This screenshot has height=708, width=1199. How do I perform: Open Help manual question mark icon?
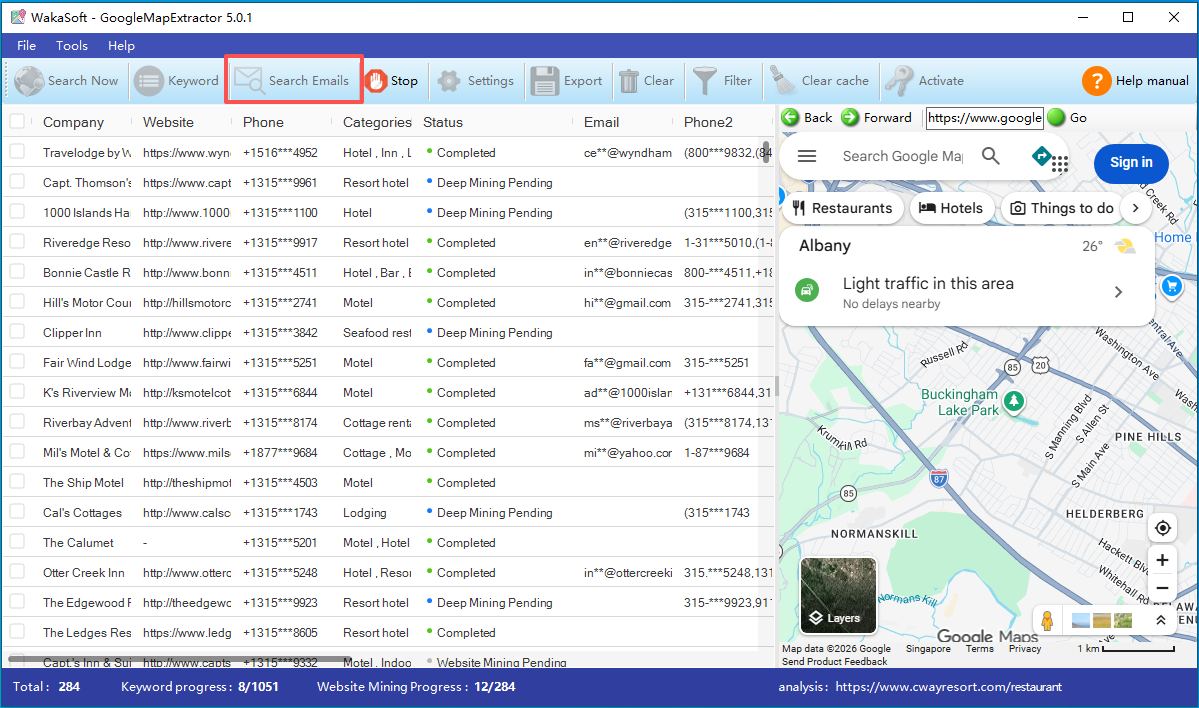tap(1096, 80)
